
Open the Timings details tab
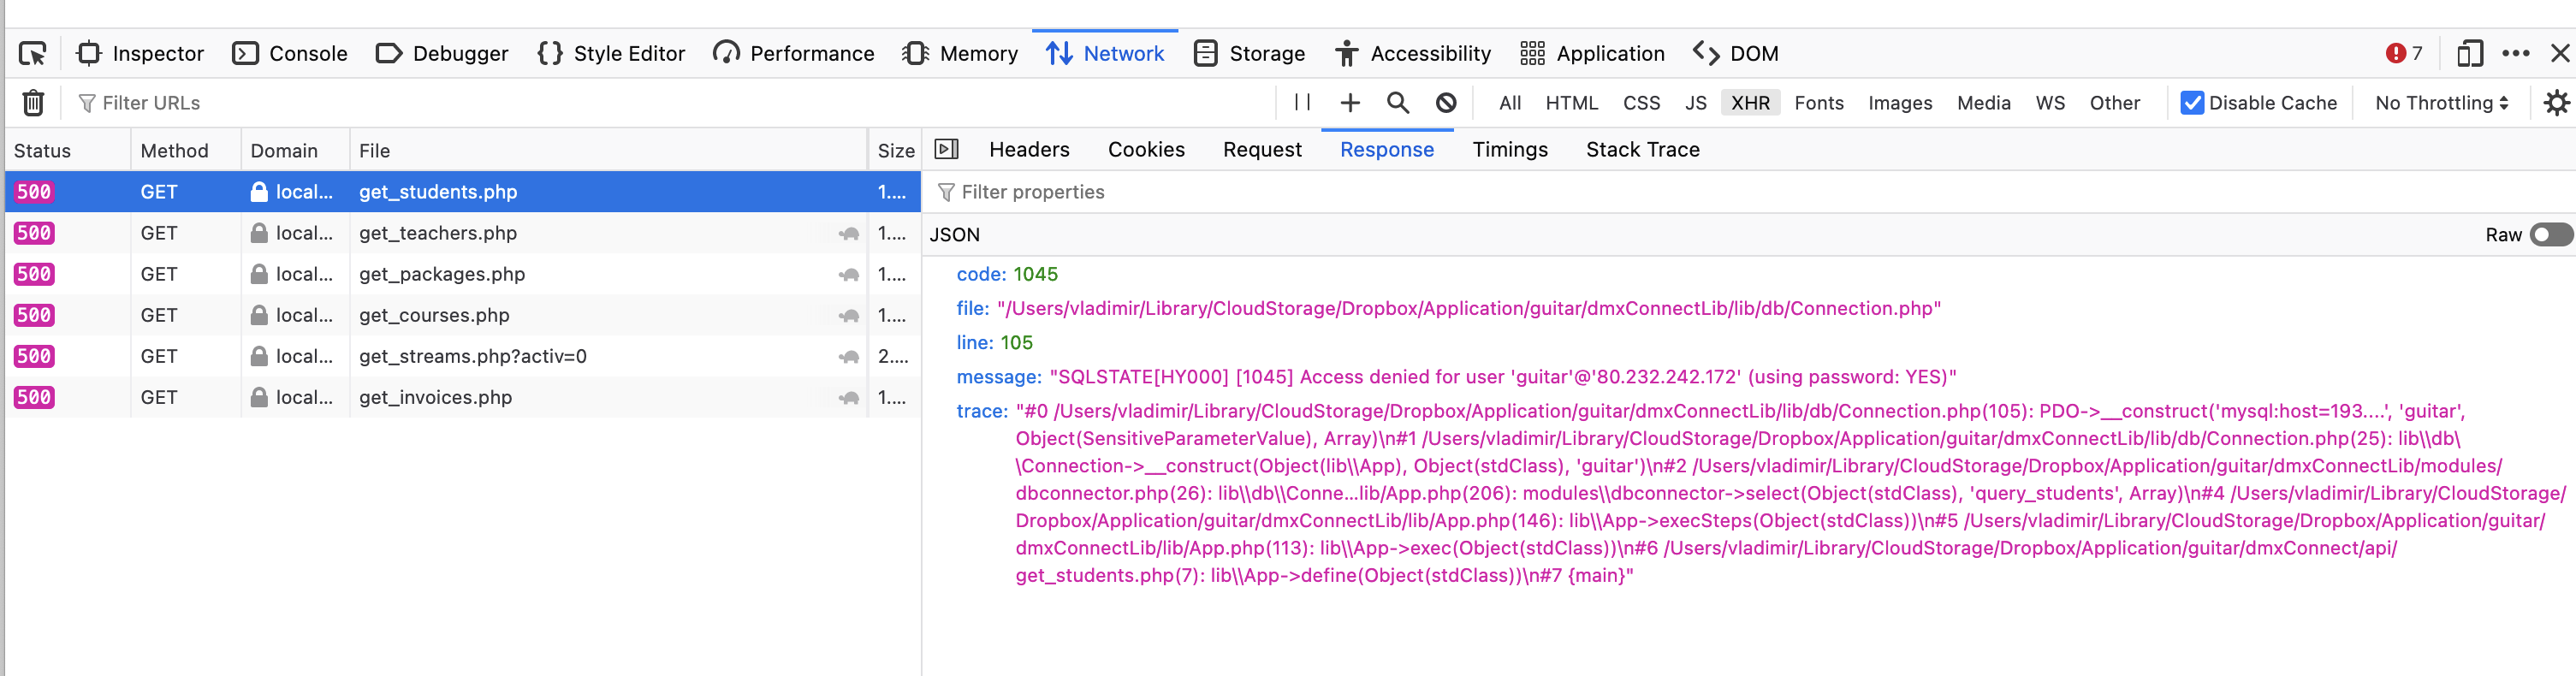point(1509,150)
